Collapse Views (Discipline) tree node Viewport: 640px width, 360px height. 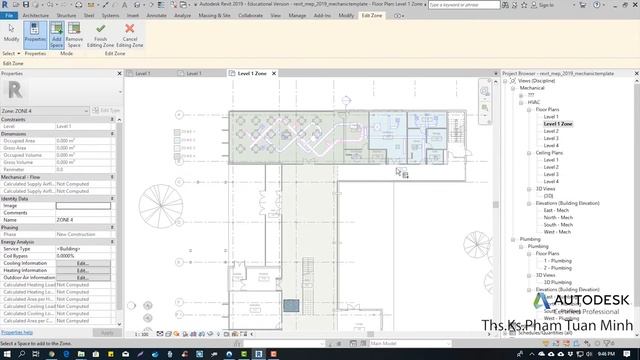pyautogui.click(x=505, y=81)
